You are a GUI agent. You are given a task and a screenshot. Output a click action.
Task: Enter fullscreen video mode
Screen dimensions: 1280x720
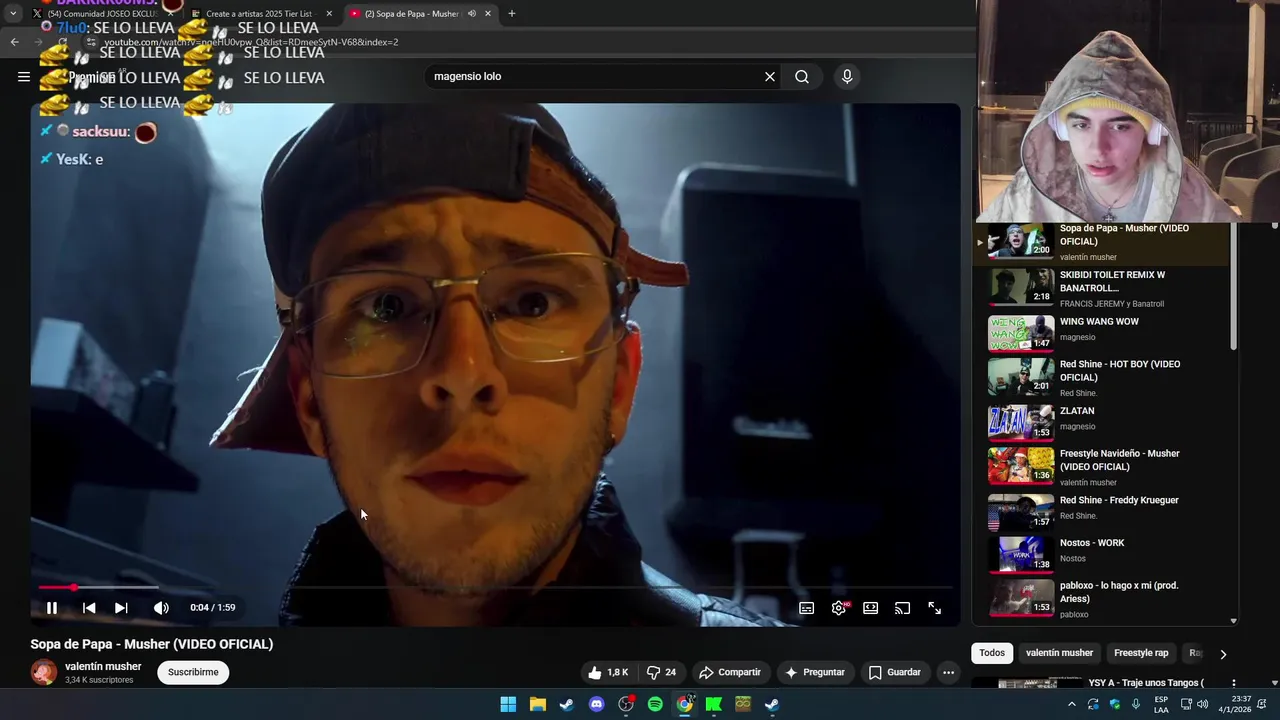point(934,608)
